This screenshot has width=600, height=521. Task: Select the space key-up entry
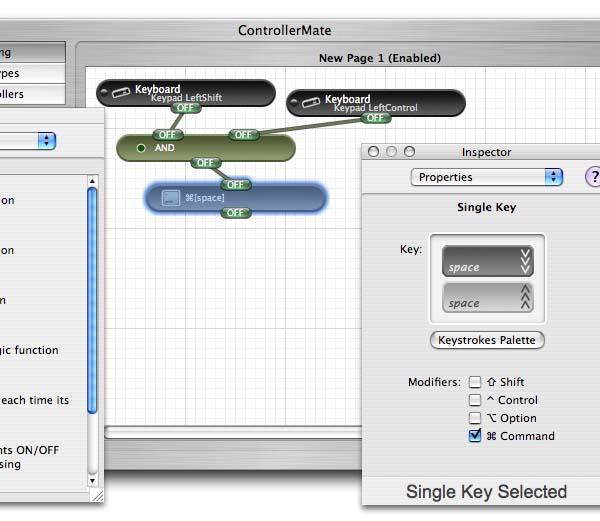coord(488,298)
